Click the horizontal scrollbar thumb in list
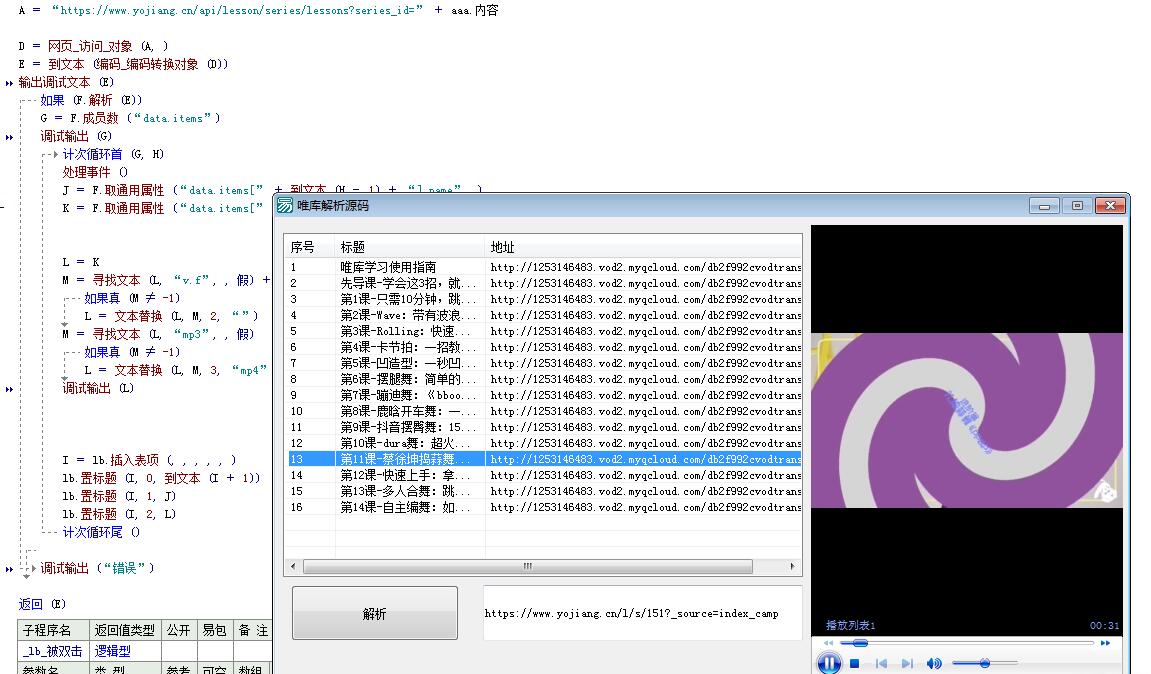 [x=527, y=566]
